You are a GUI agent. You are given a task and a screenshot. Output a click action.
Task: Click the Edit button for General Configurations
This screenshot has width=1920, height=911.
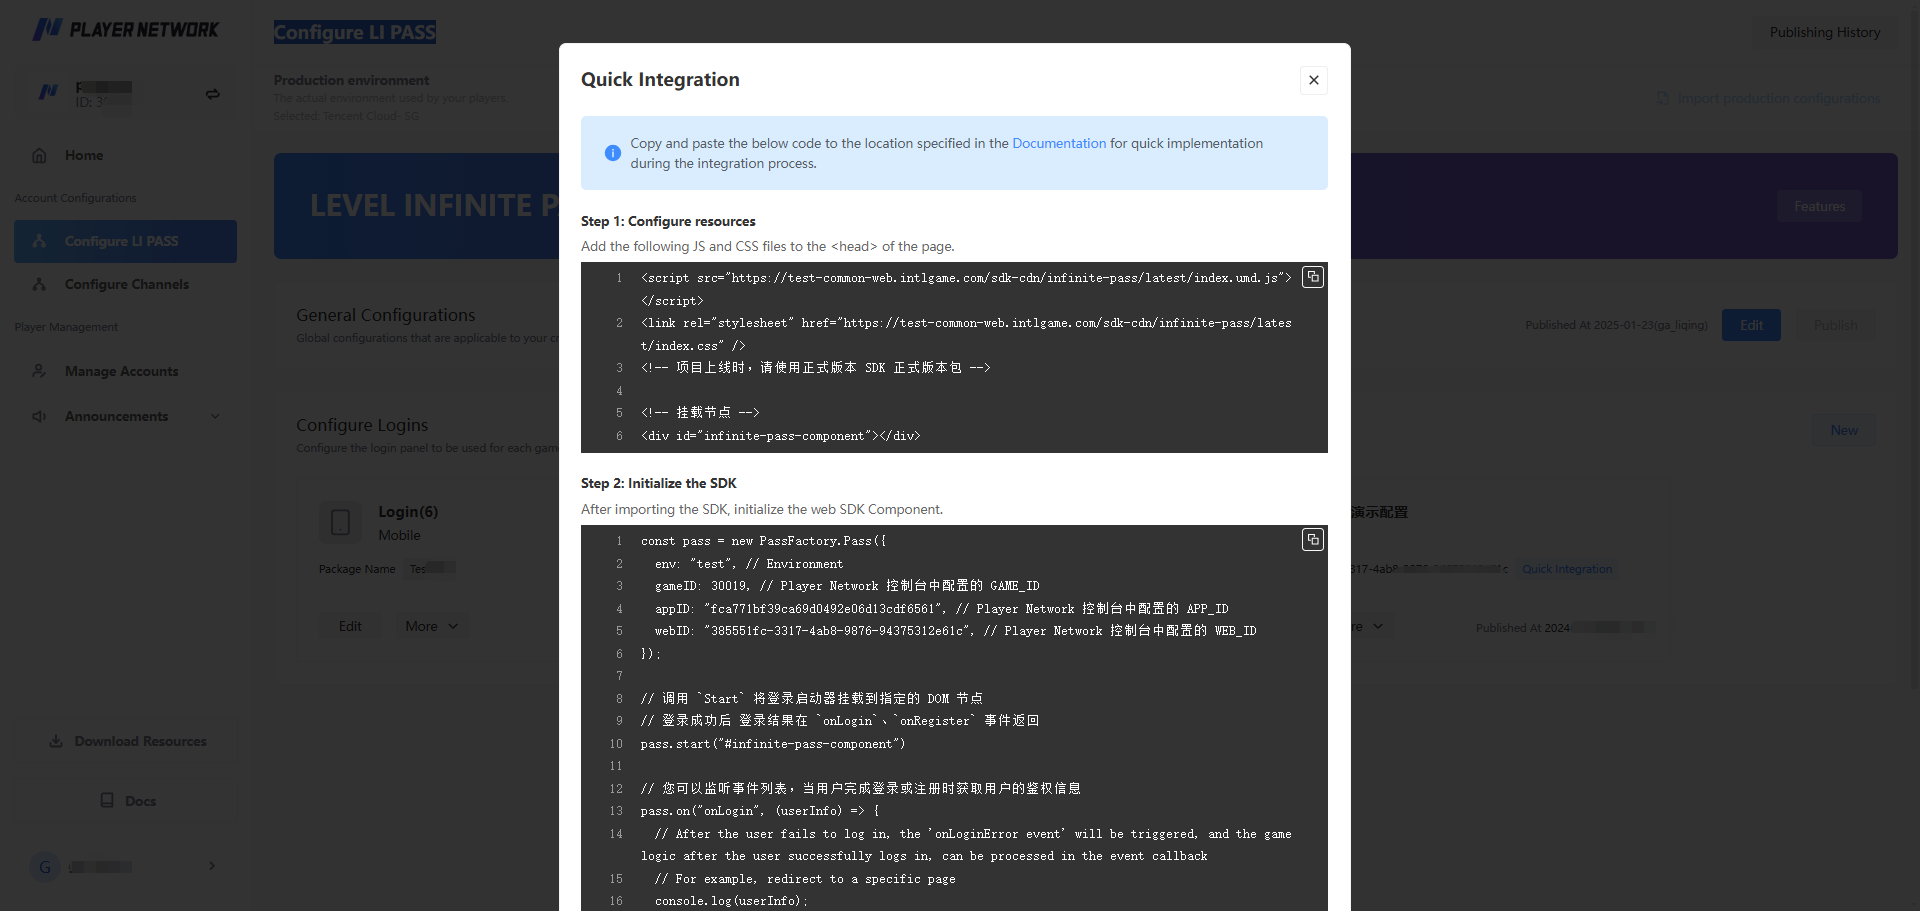coord(1750,324)
